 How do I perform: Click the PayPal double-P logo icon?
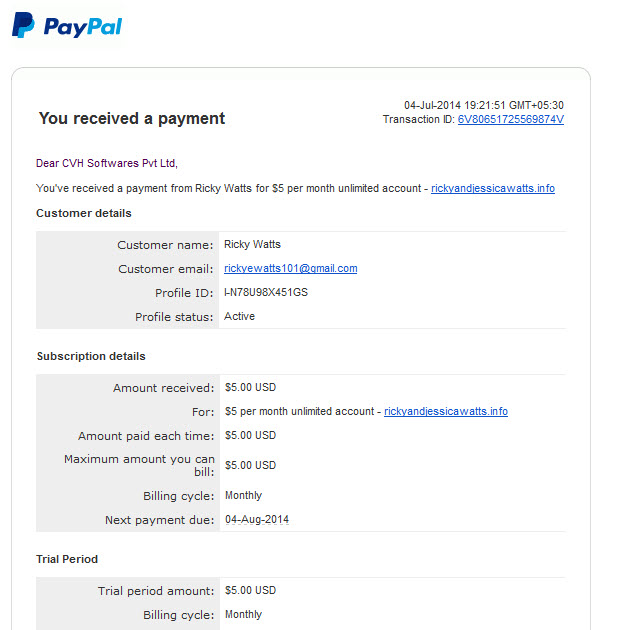tap(23, 25)
